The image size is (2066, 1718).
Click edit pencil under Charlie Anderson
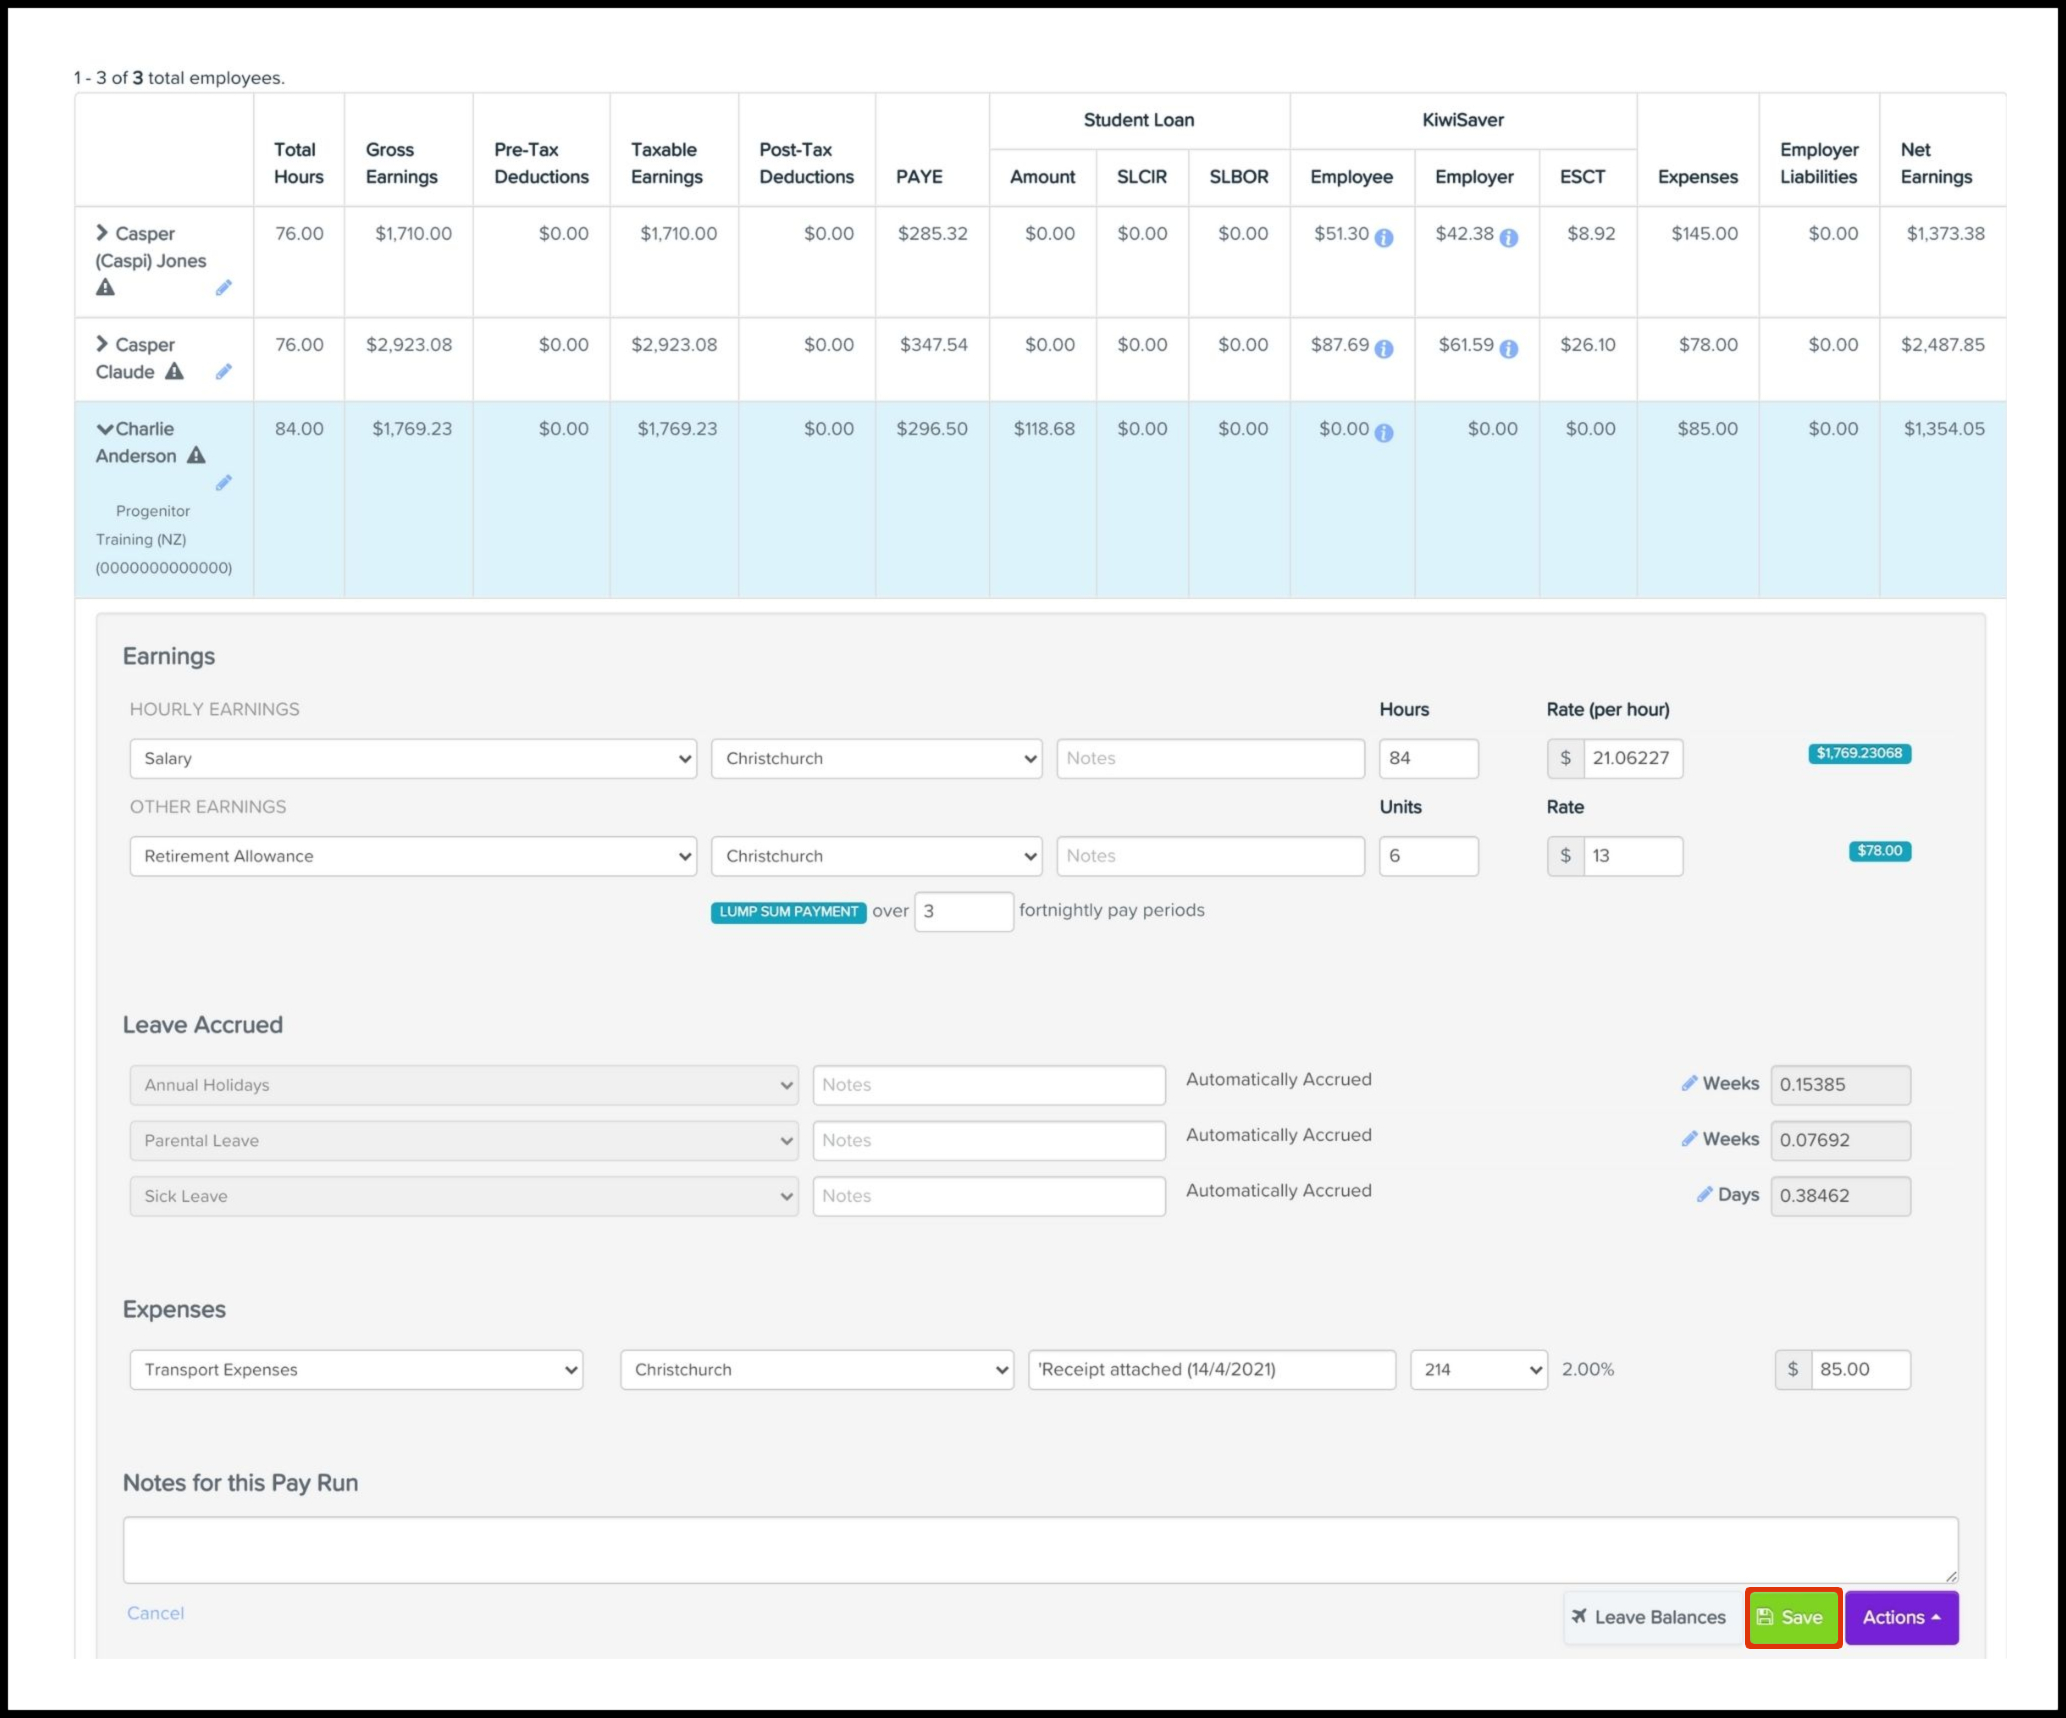click(x=223, y=483)
